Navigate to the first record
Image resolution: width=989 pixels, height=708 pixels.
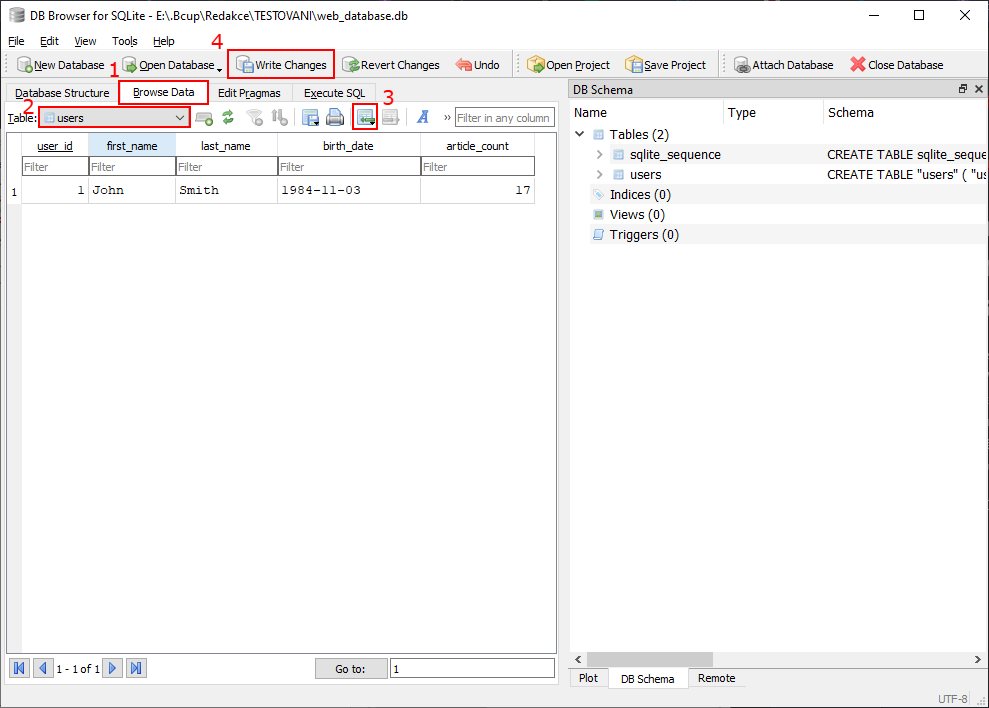point(18,668)
